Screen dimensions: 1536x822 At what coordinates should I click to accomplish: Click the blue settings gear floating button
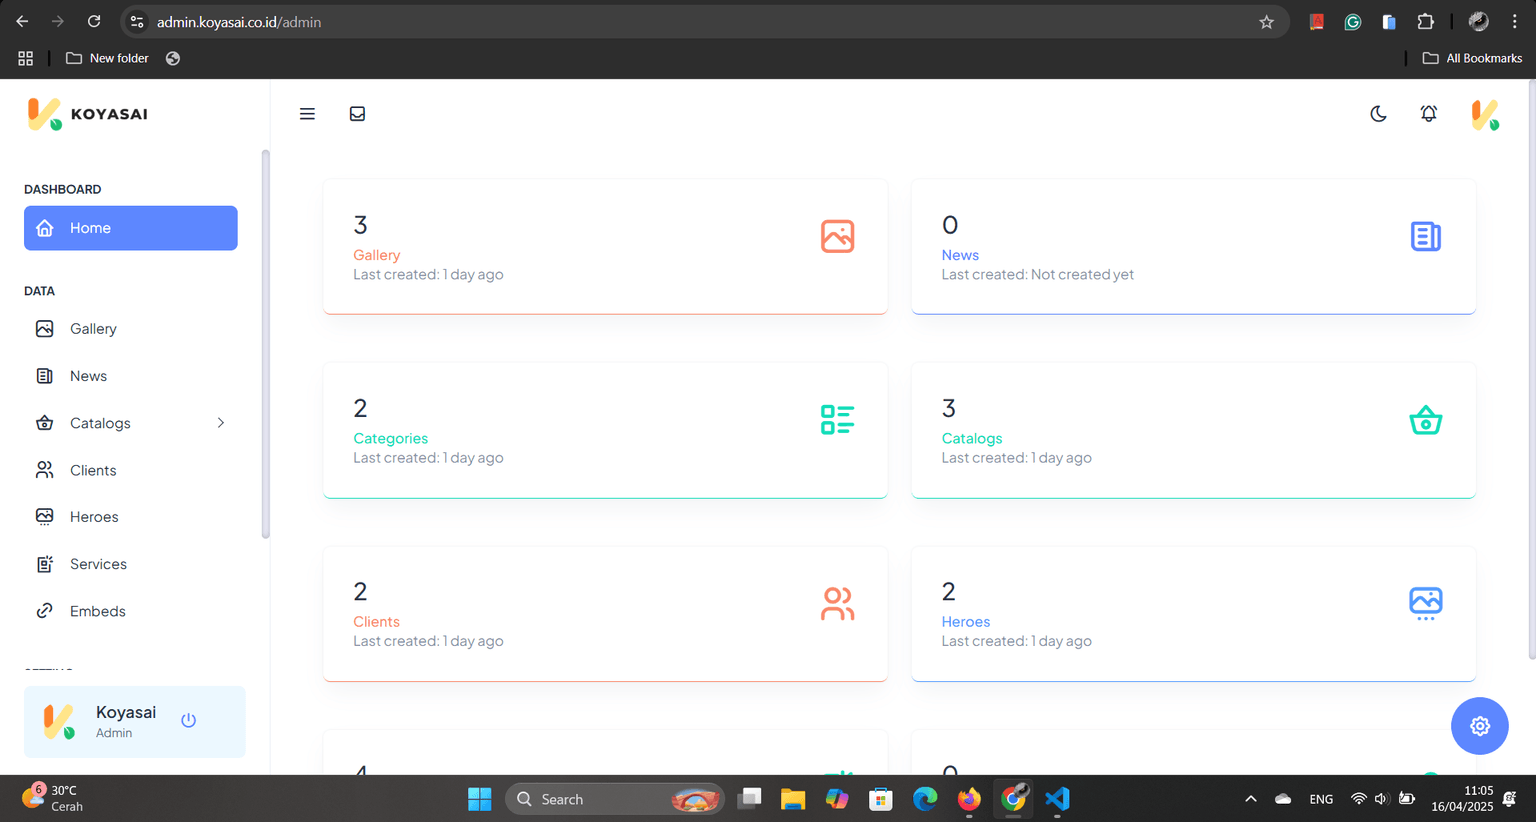point(1479,726)
